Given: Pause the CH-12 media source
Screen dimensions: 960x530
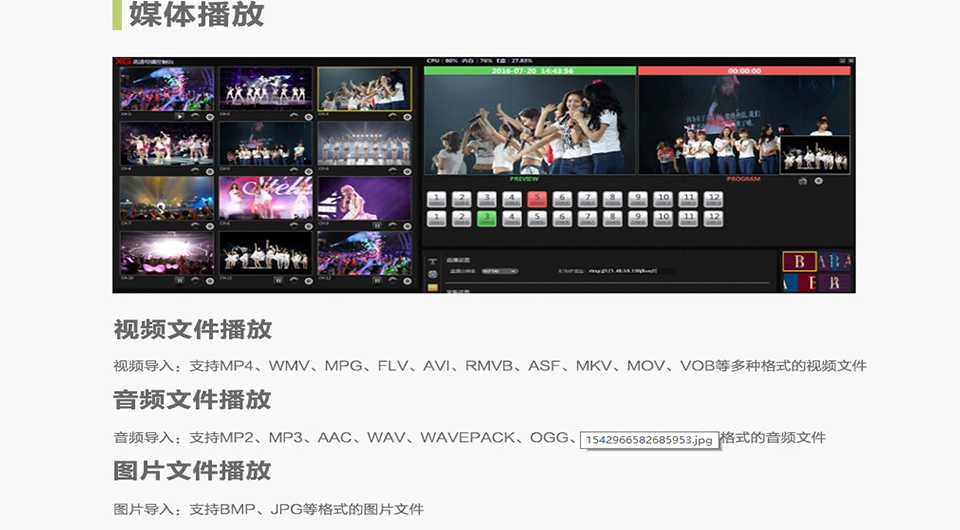Looking at the screenshot, I should pyautogui.click(x=377, y=280).
